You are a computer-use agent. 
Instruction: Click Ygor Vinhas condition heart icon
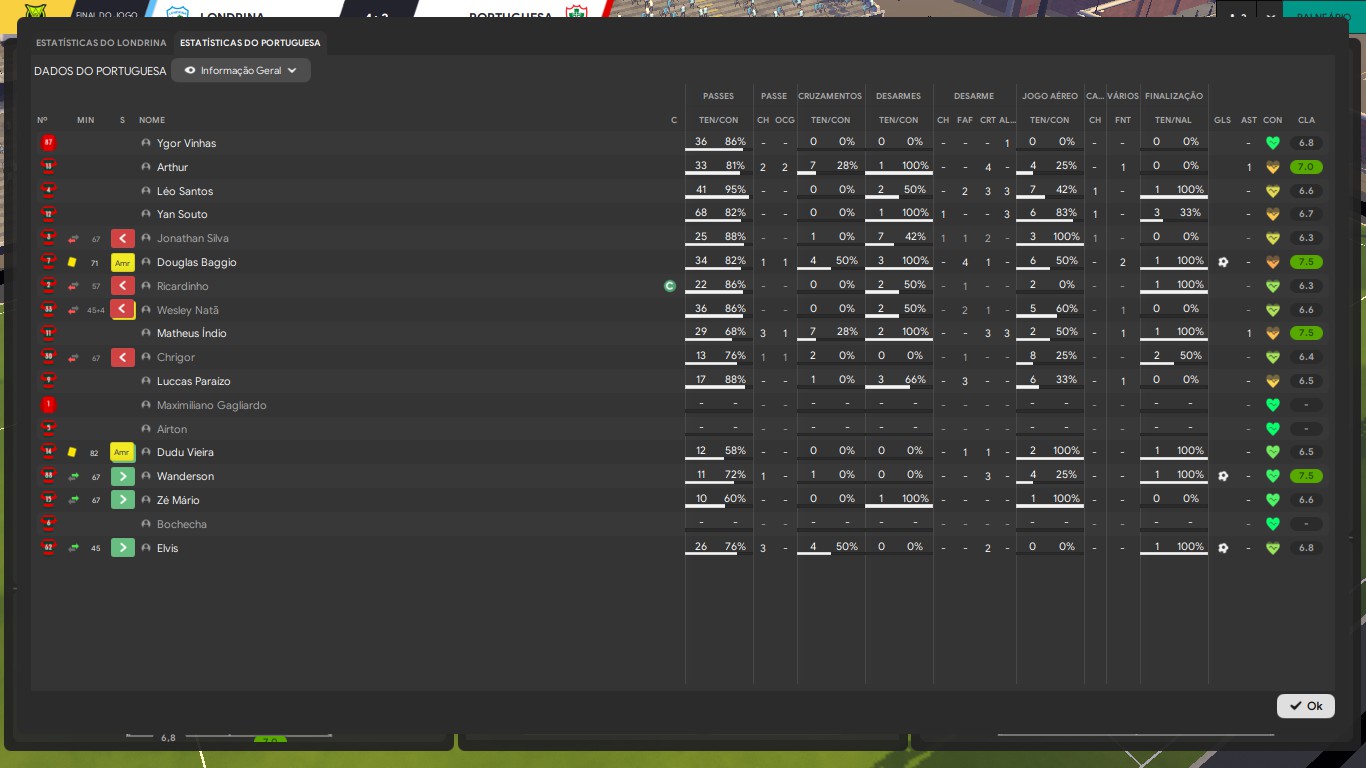coord(1273,143)
